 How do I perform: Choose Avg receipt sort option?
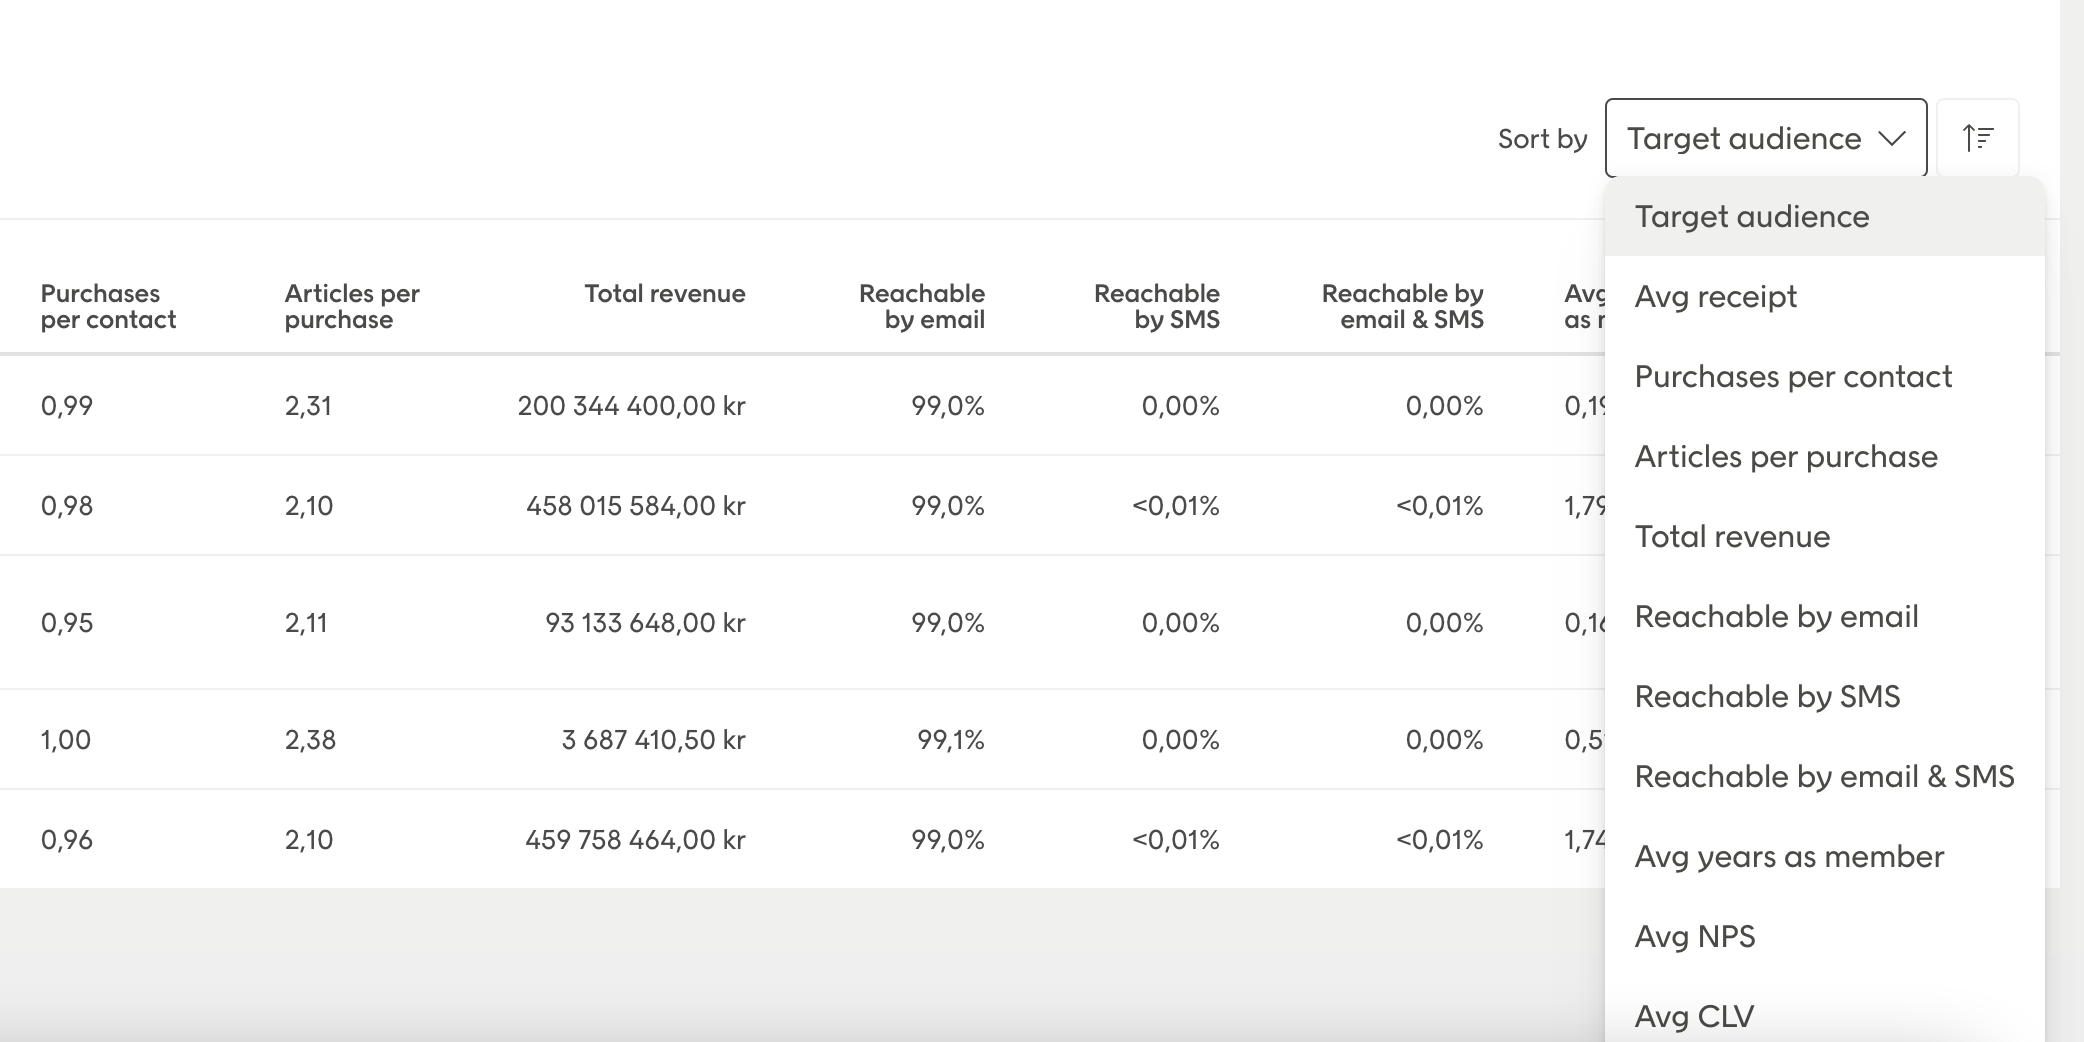pos(1715,297)
